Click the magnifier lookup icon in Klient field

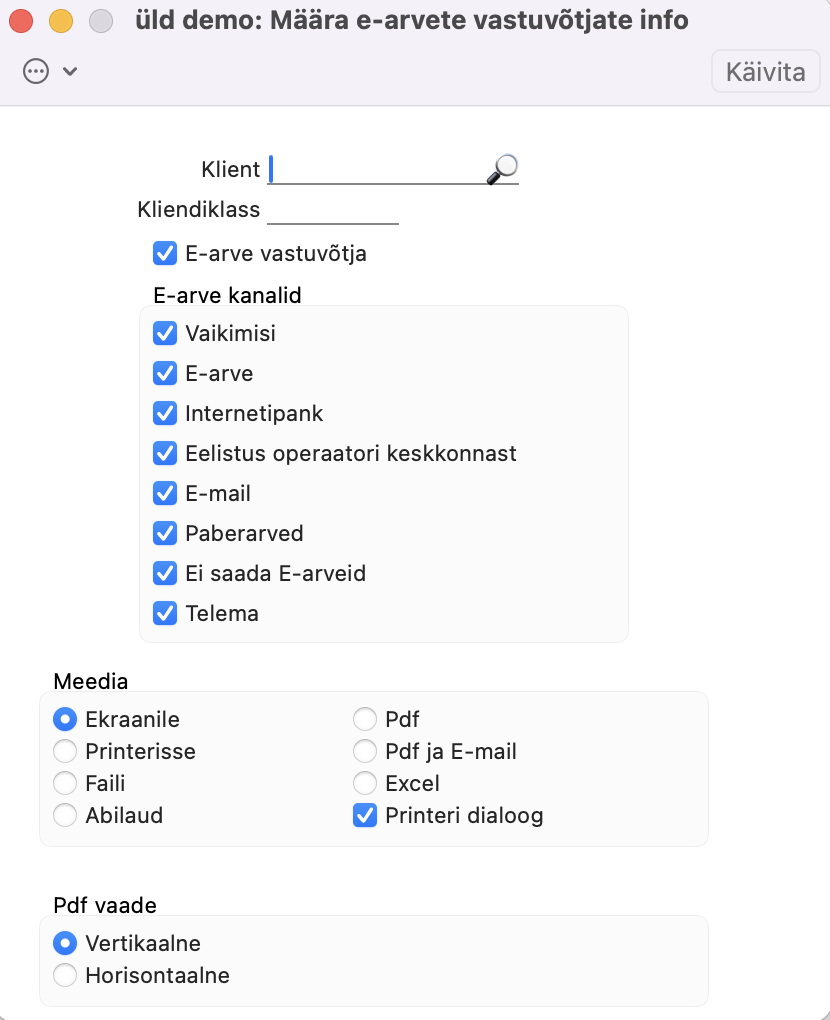pyautogui.click(x=502, y=169)
